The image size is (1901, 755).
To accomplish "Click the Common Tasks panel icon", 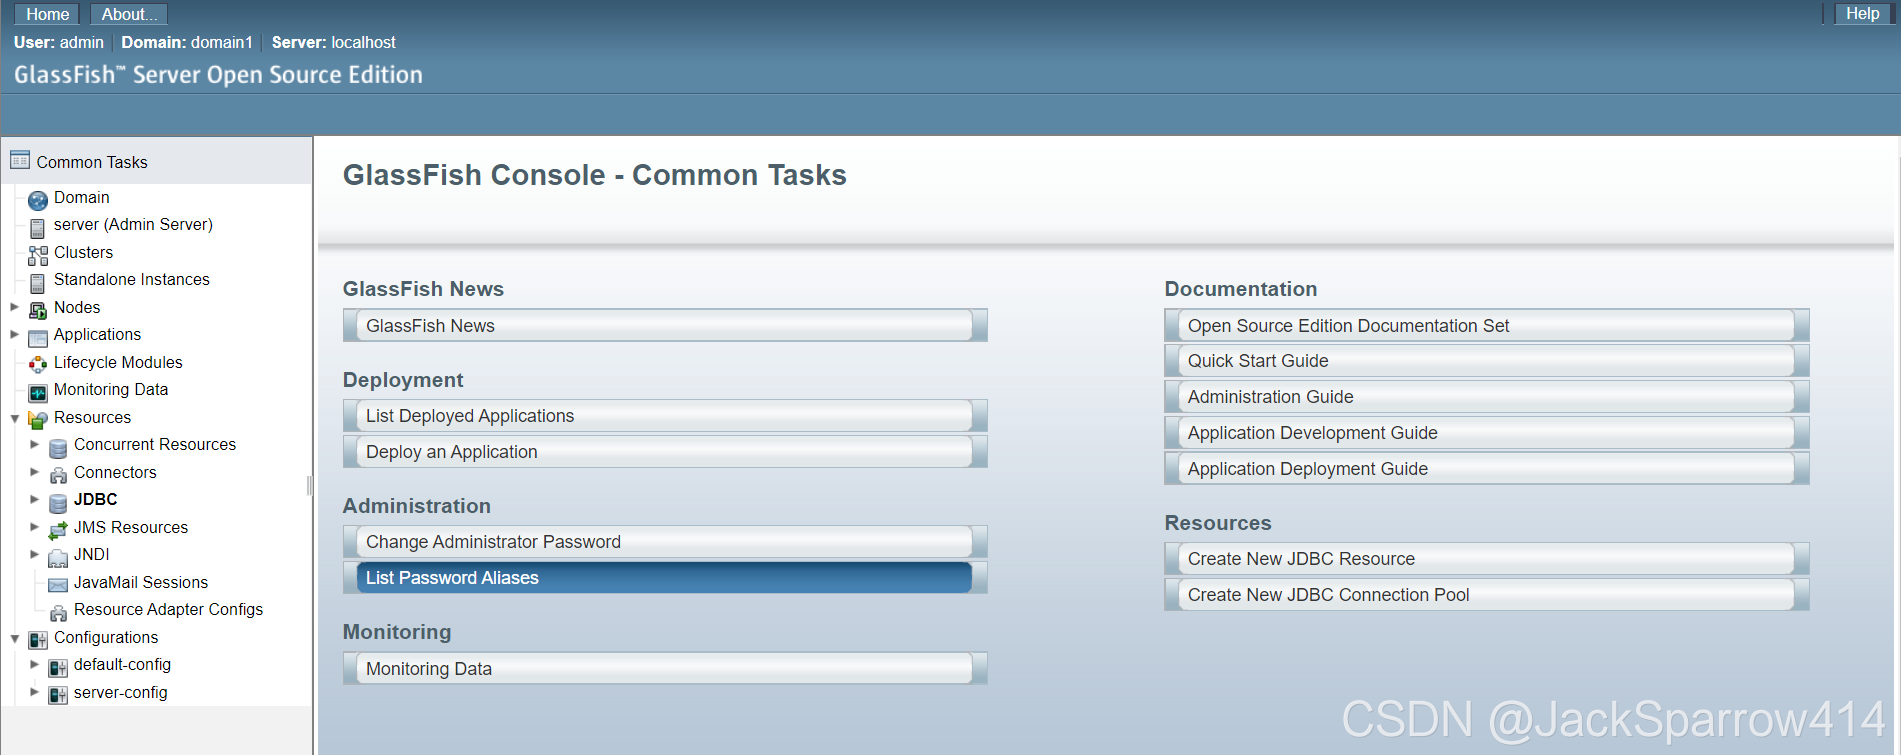I will [20, 160].
